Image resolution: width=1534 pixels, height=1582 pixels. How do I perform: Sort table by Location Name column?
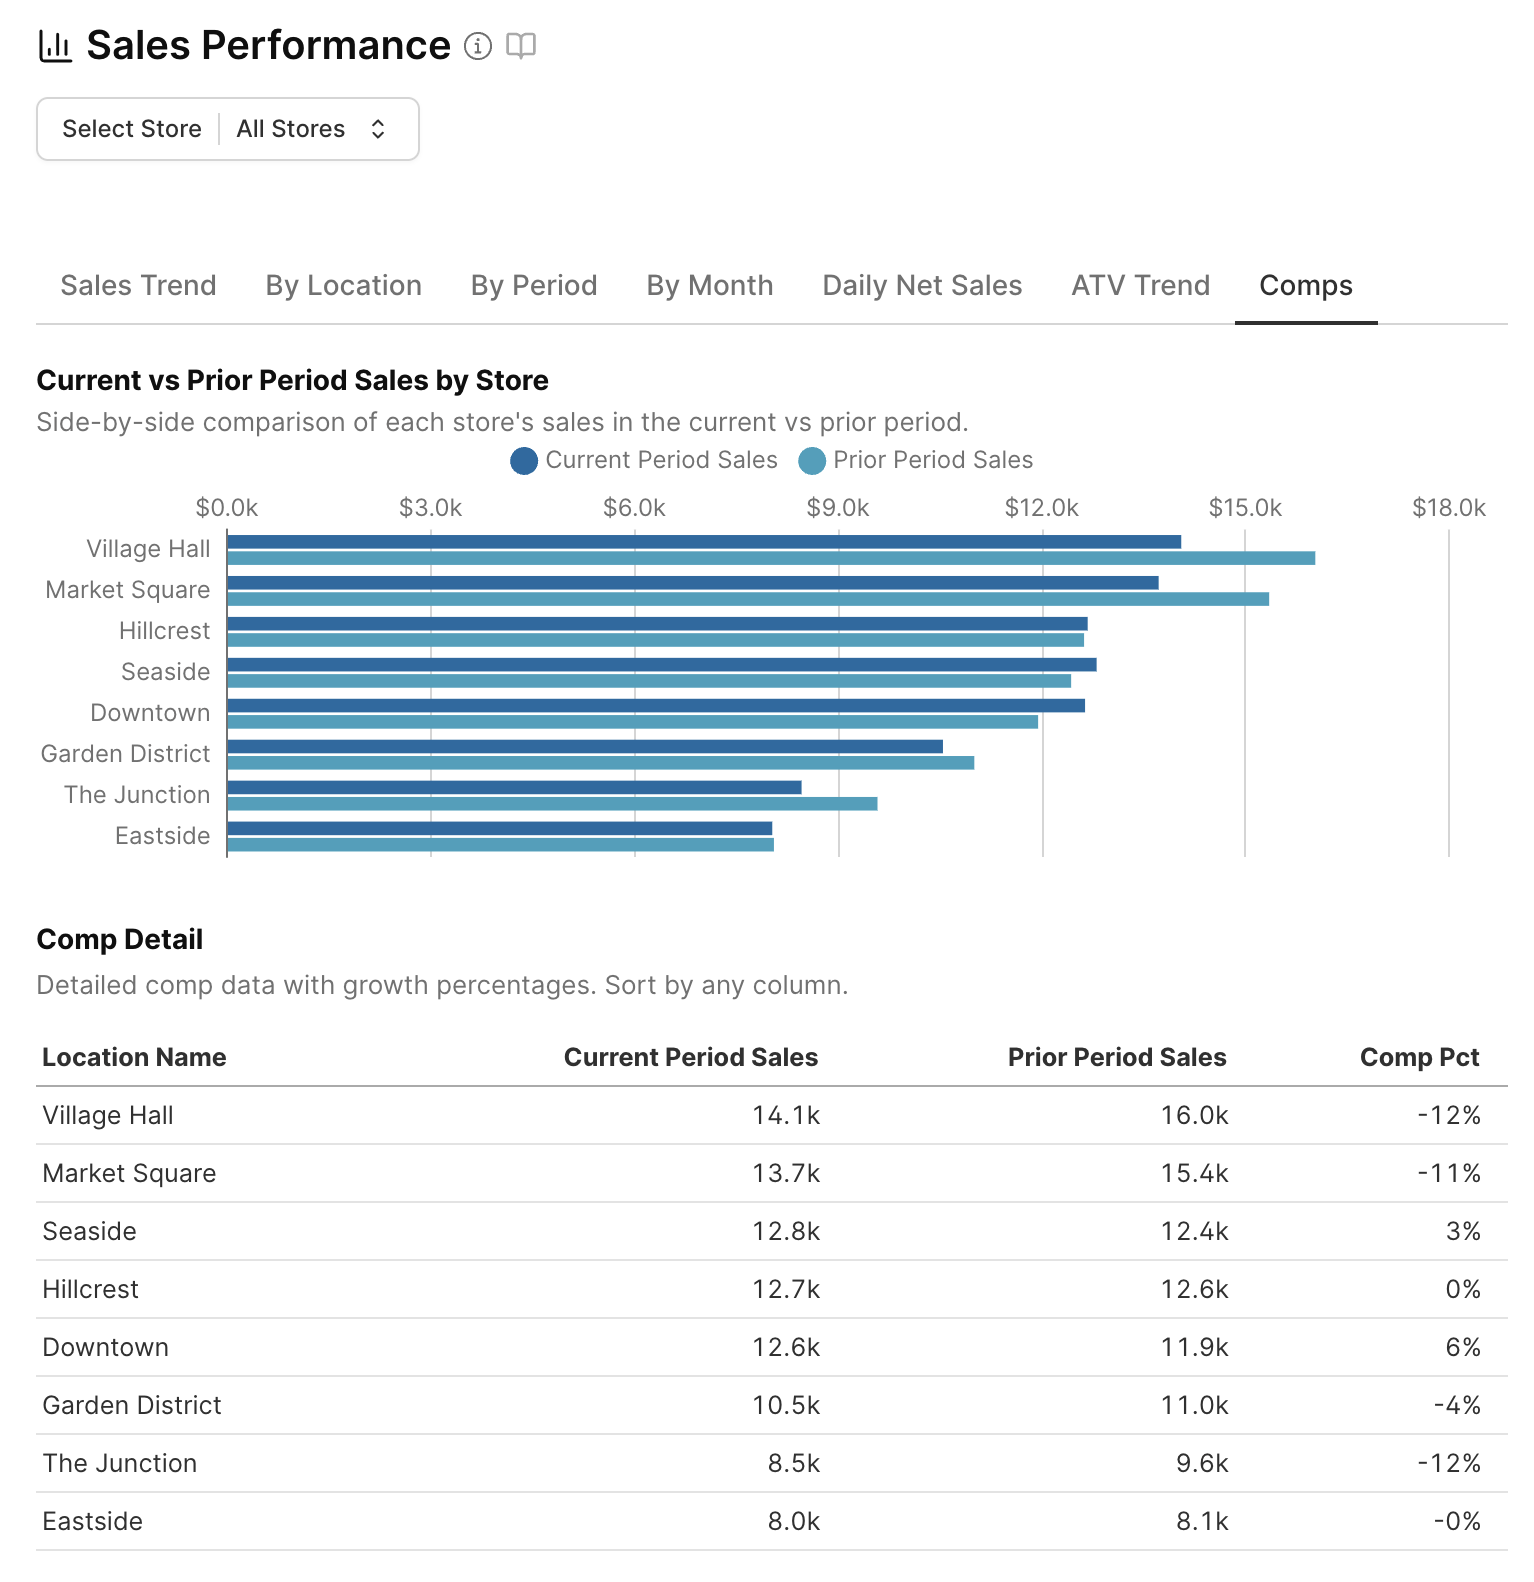(134, 1057)
